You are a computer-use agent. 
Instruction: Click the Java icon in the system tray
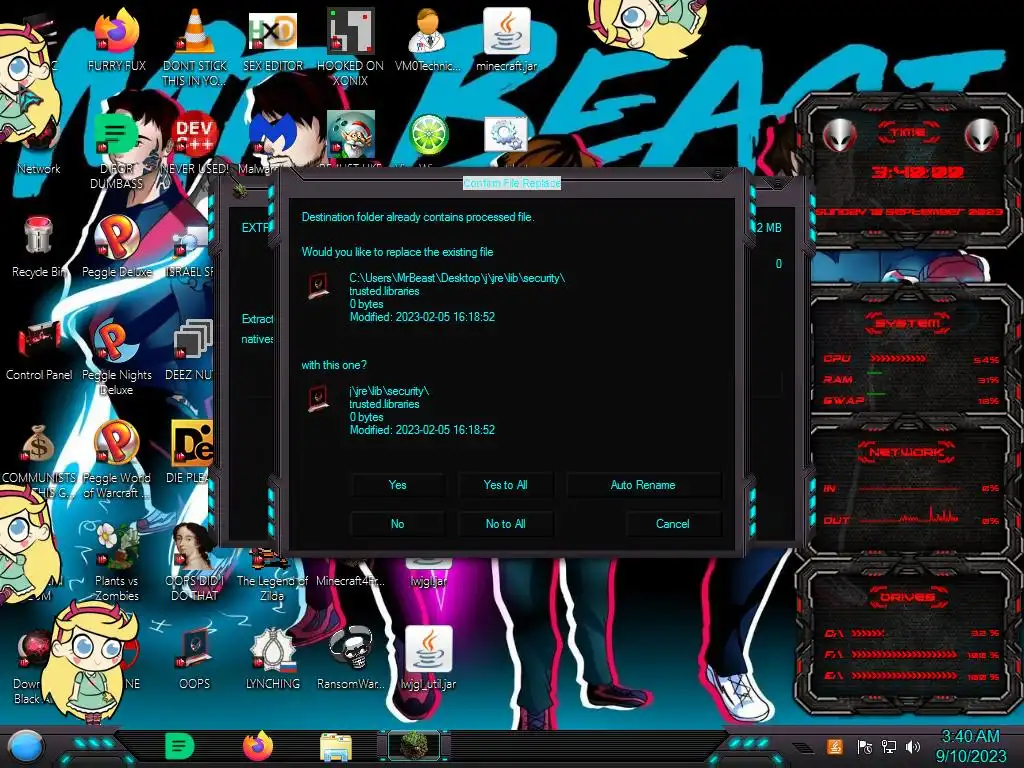point(835,746)
